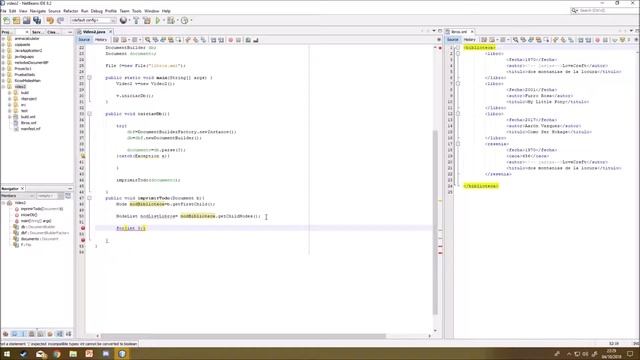Click the Debug Project toolbar icon
Image resolution: width=640 pixels, height=360 pixels.
point(171,20)
